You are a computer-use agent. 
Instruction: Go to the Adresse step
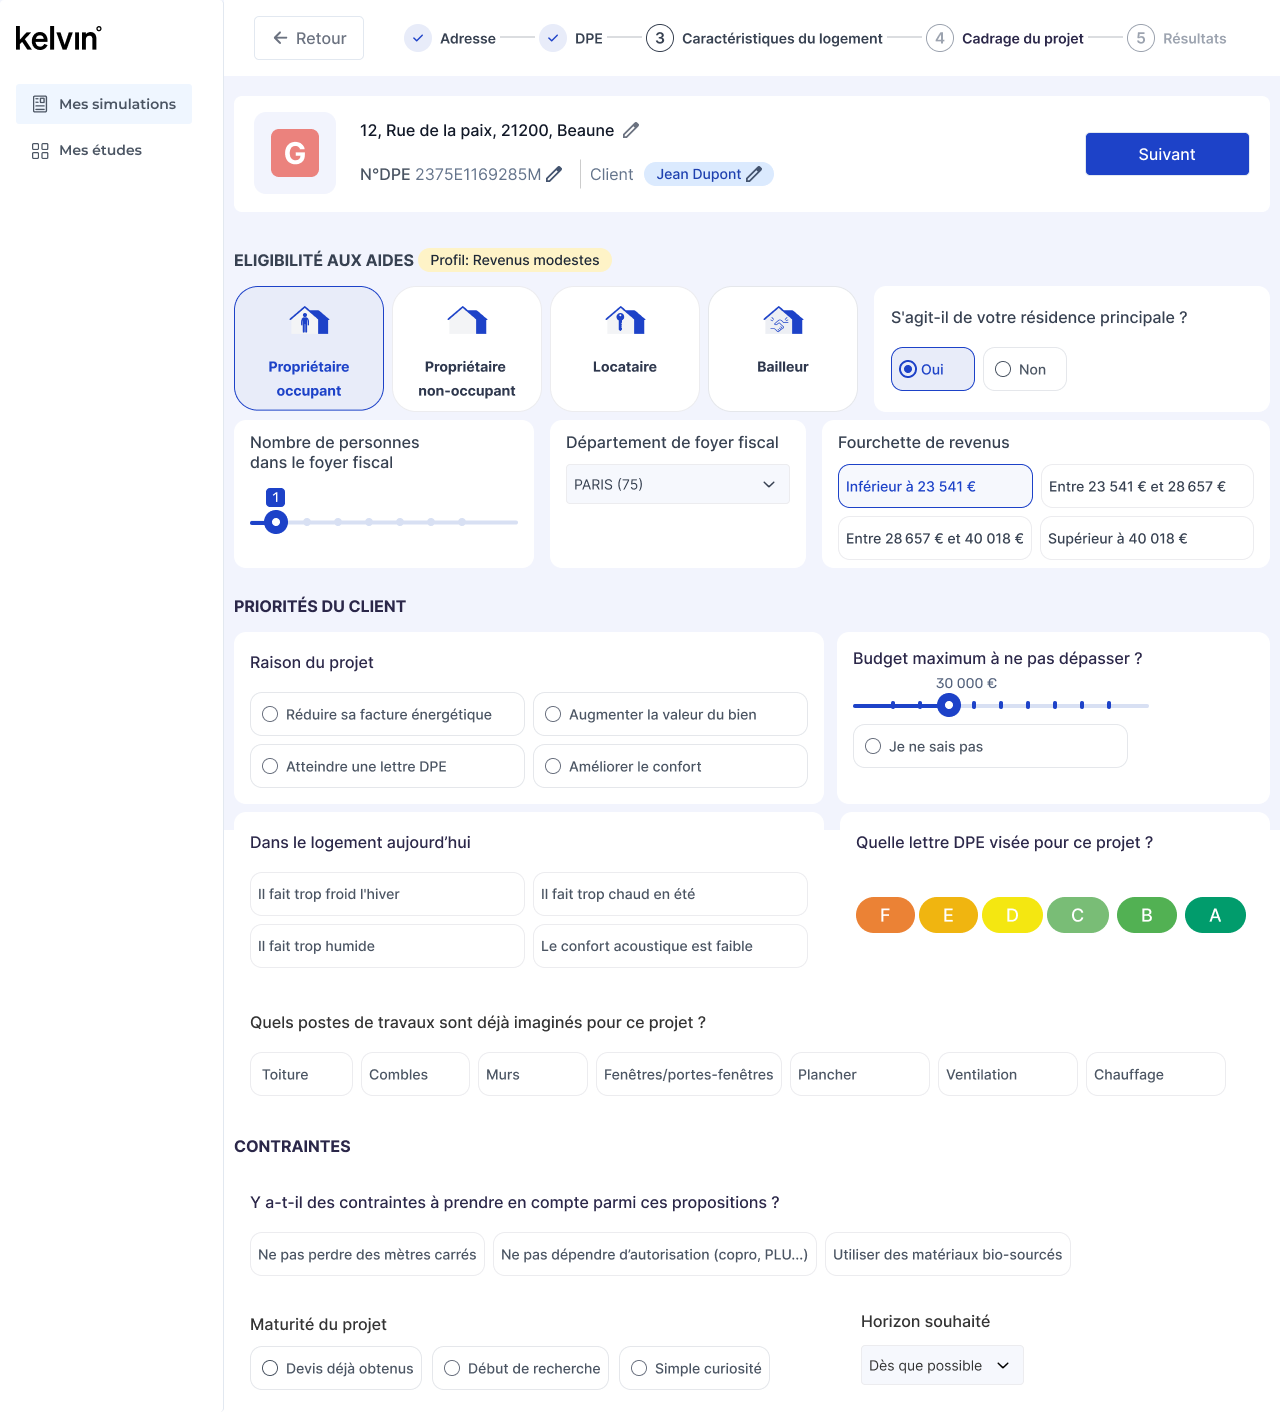point(450,38)
